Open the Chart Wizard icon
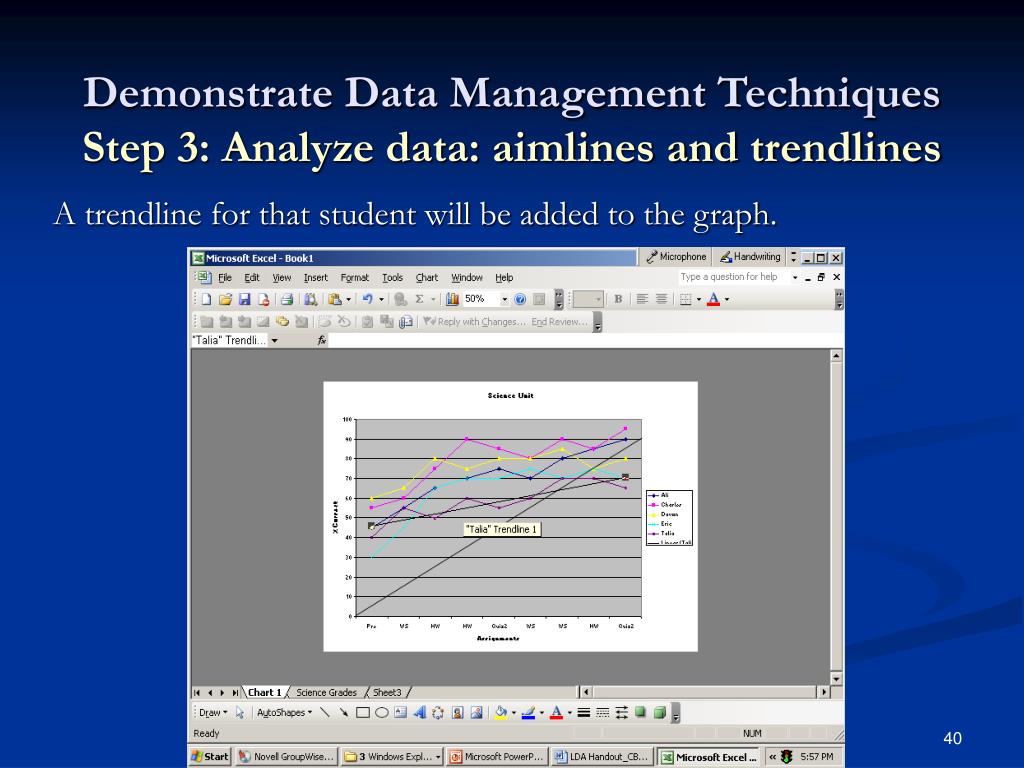 point(452,299)
